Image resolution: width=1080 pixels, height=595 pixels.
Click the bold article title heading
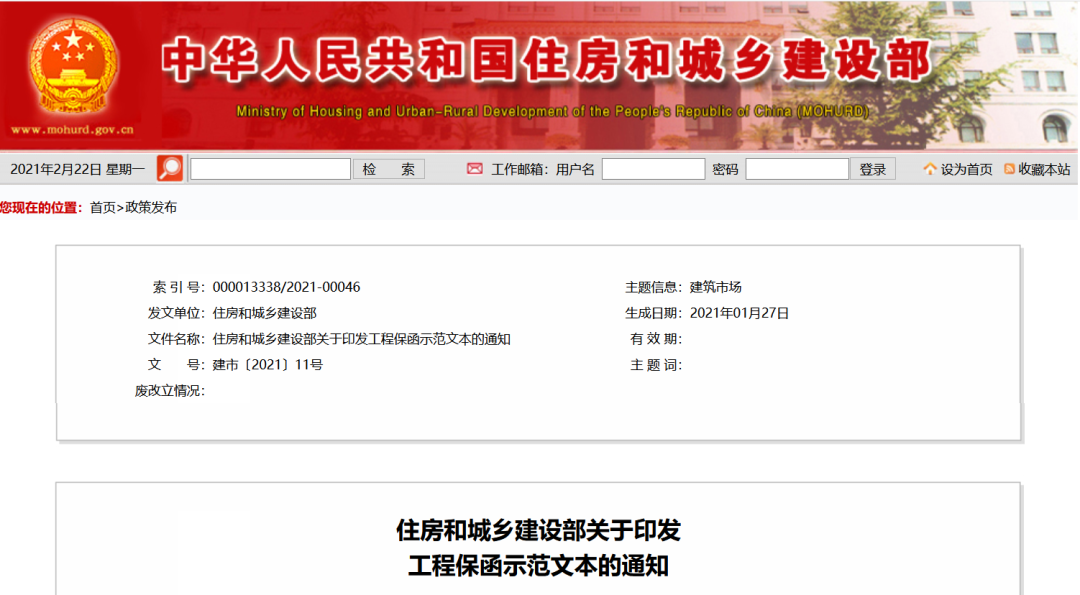539,548
